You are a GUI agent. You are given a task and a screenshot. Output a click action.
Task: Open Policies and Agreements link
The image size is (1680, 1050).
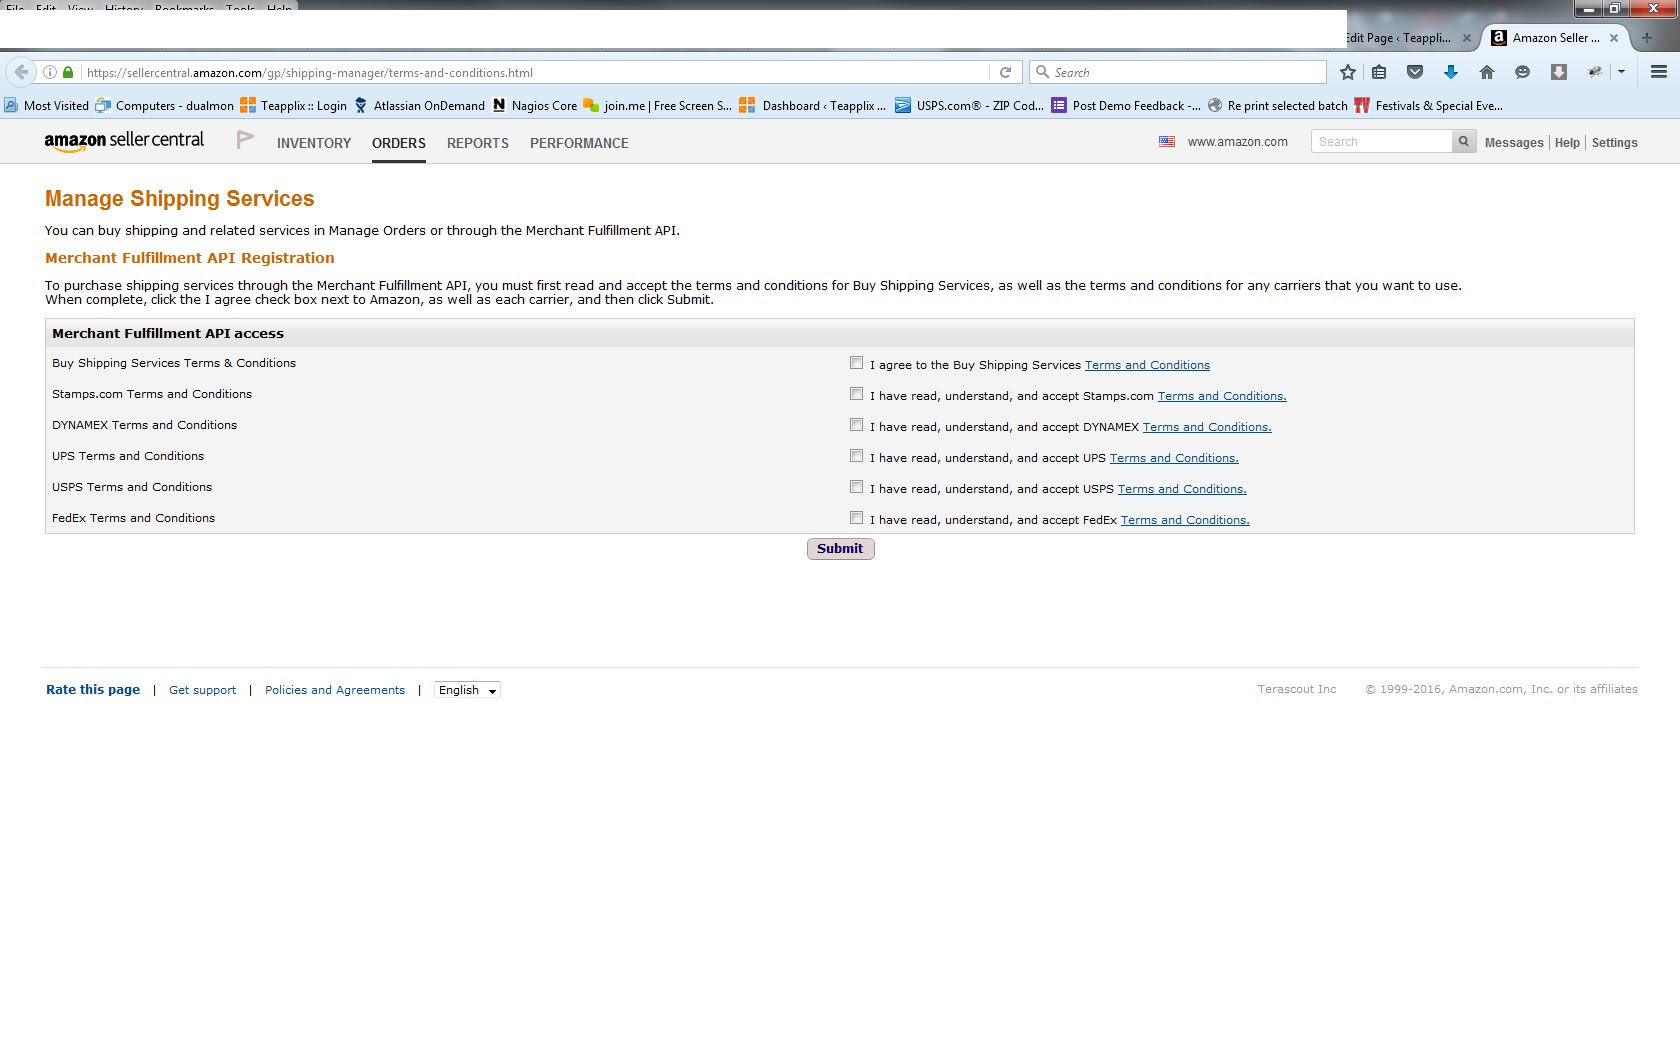[x=335, y=690]
